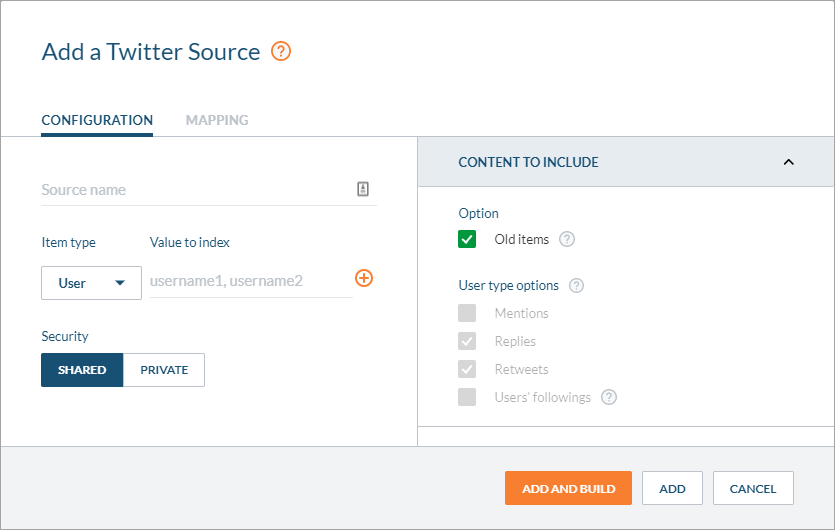Click the User type options label
835x530 pixels.
[509, 286]
